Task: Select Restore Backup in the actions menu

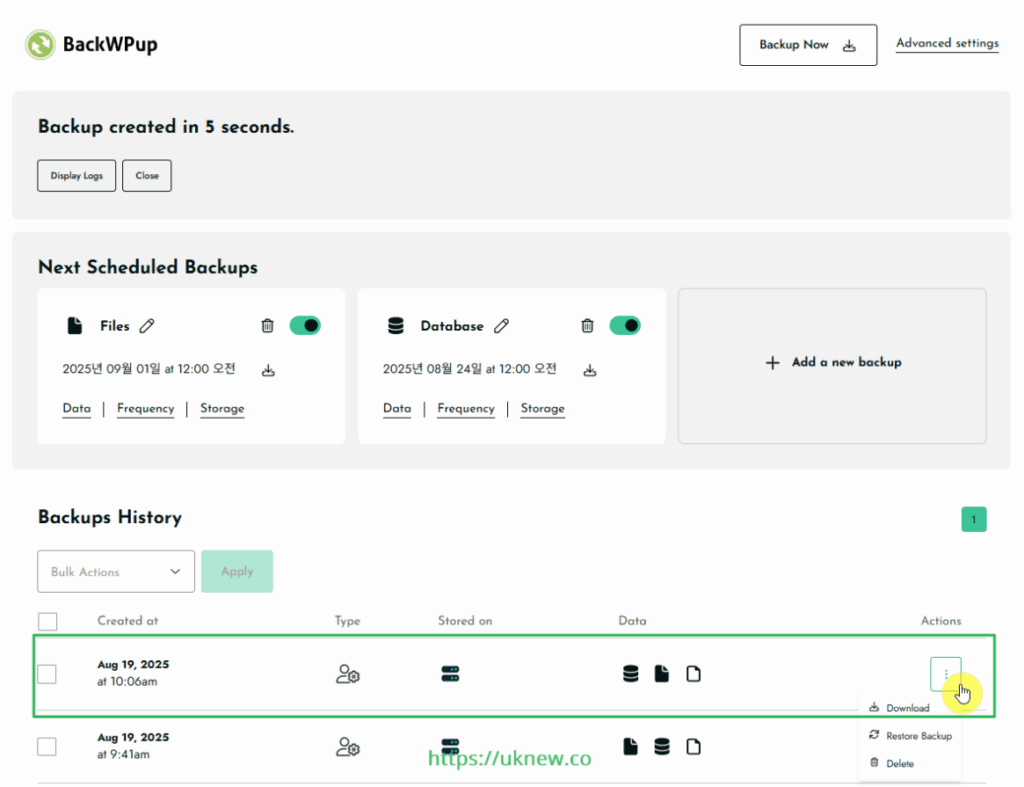Action: click(x=918, y=736)
